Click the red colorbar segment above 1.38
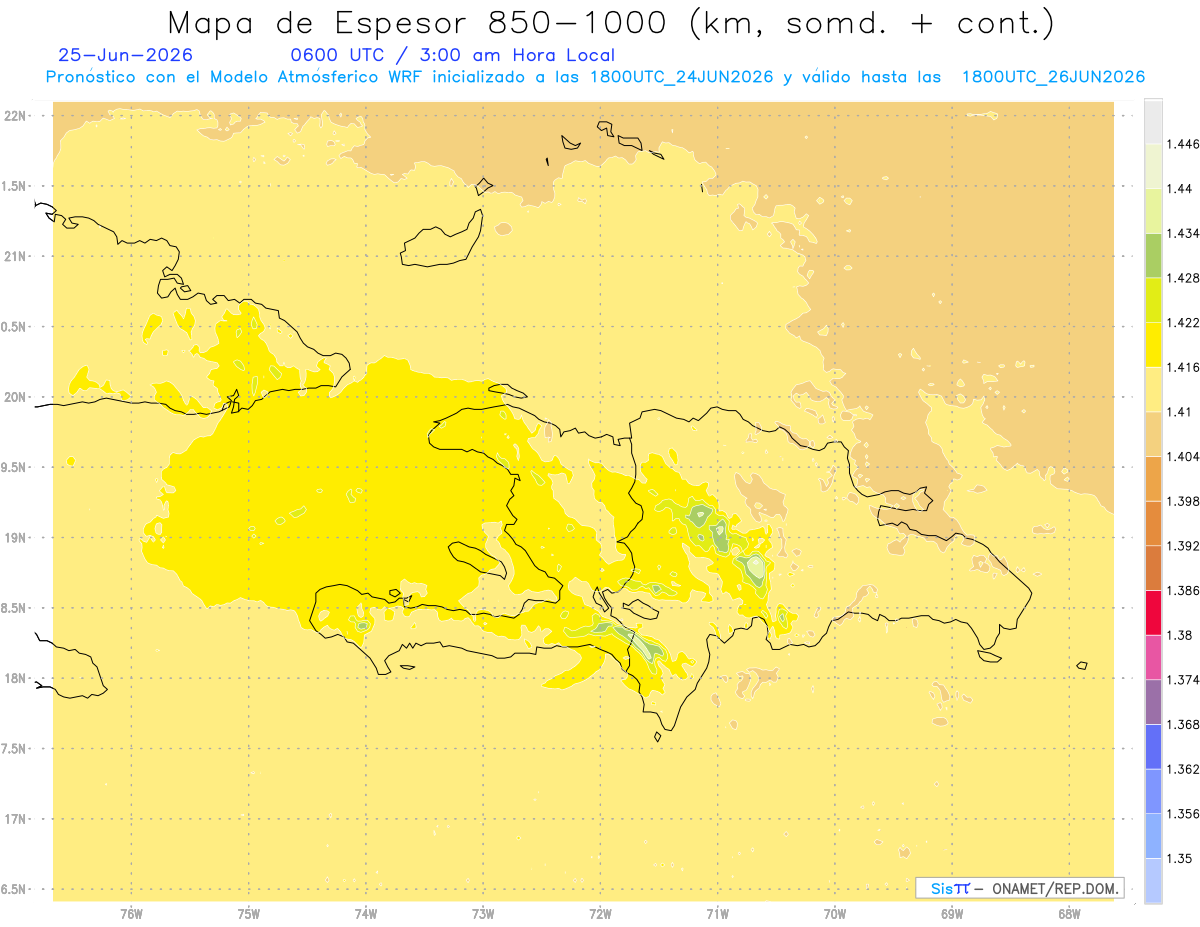1200x927 pixels. (1153, 612)
